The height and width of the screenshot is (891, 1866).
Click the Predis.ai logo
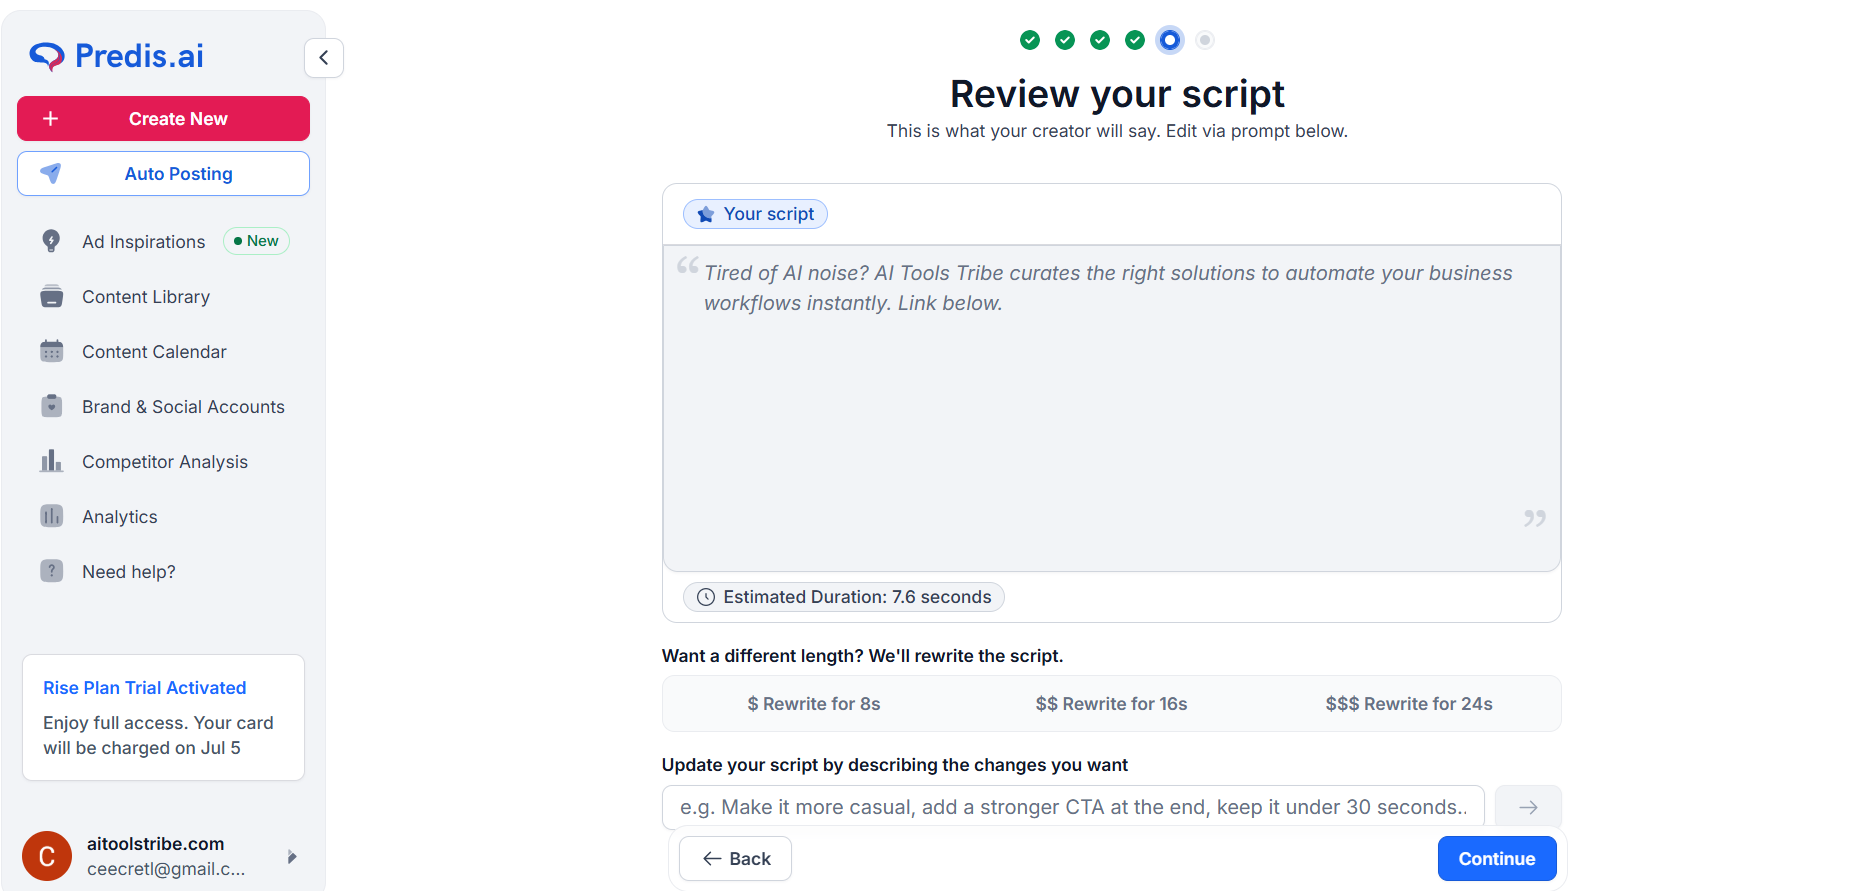pyautogui.click(x=117, y=56)
